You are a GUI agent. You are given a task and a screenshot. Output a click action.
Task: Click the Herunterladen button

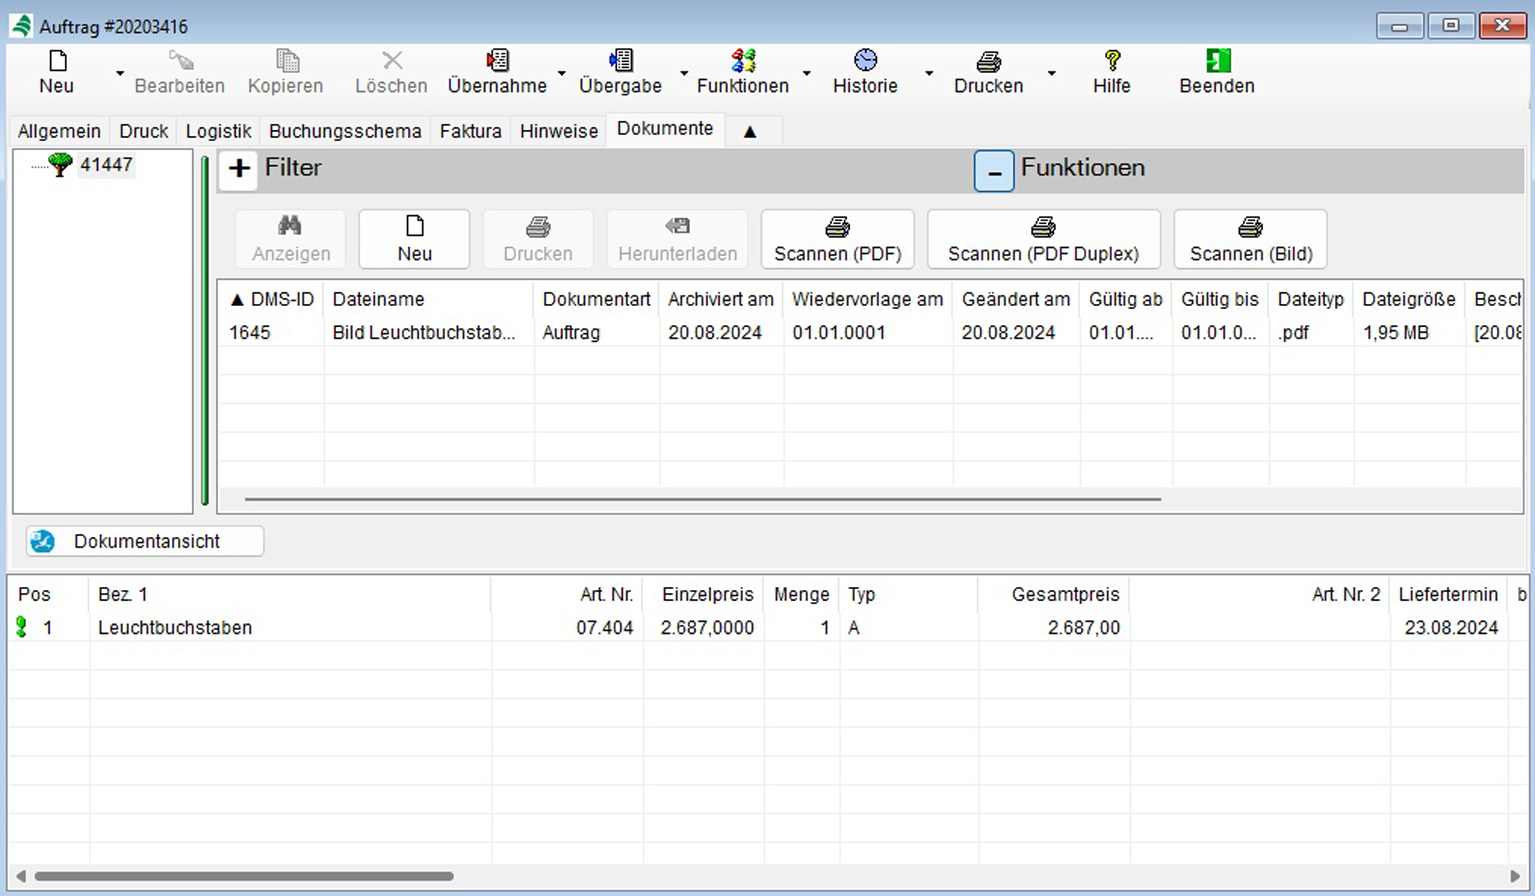[677, 239]
